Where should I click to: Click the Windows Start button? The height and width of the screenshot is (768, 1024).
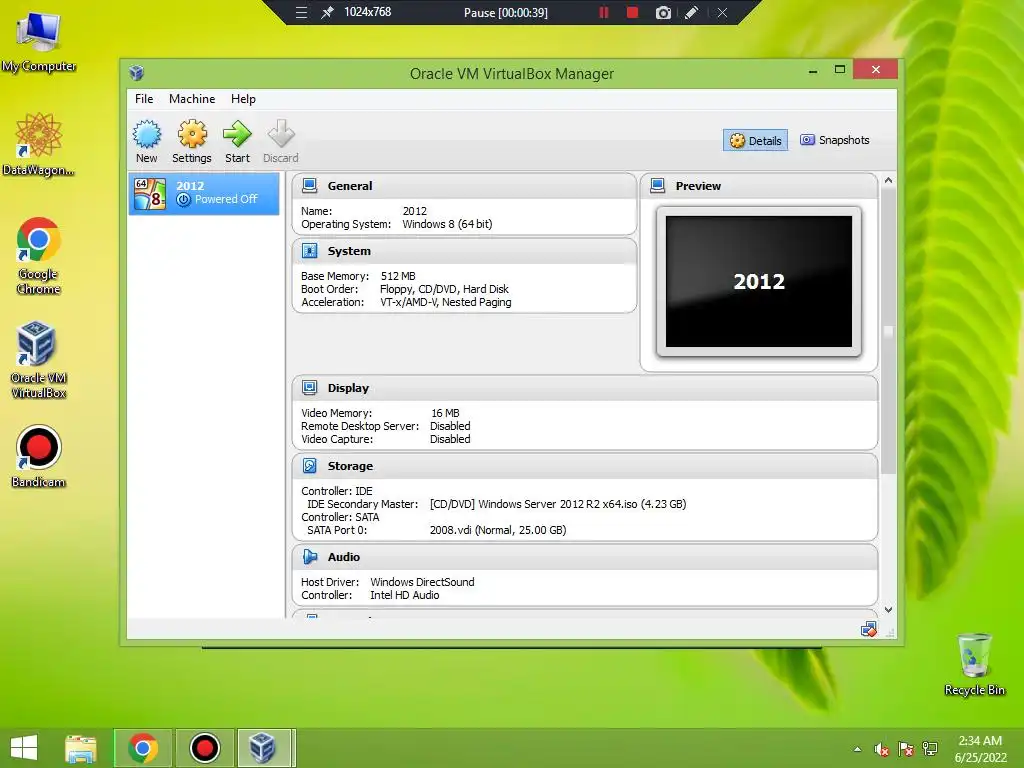coord(24,748)
